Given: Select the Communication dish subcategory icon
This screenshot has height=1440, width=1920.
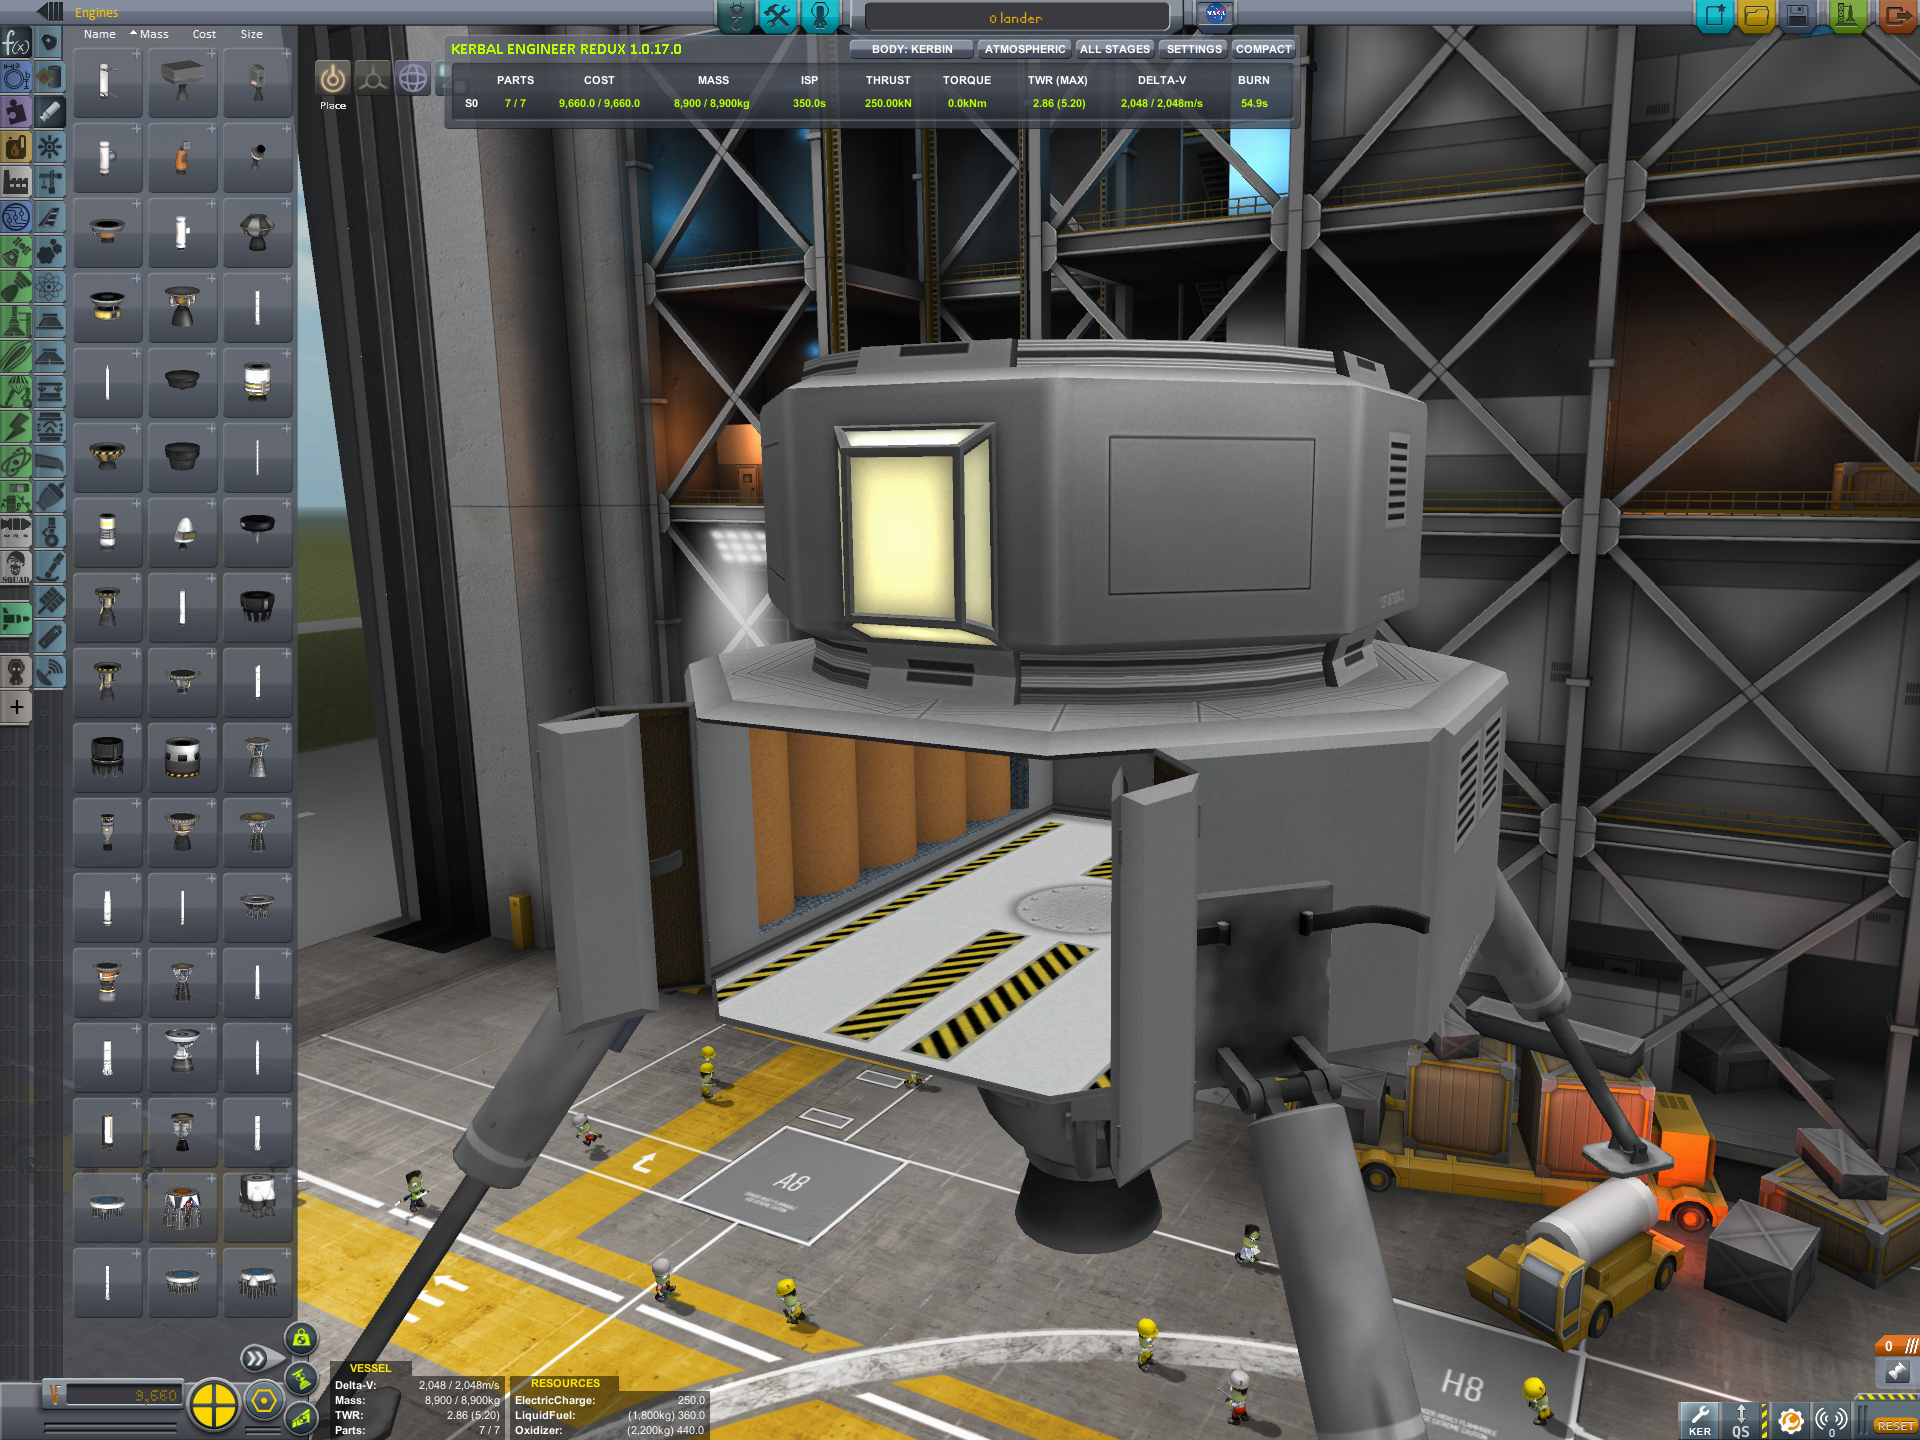Looking at the screenshot, I should [49, 672].
